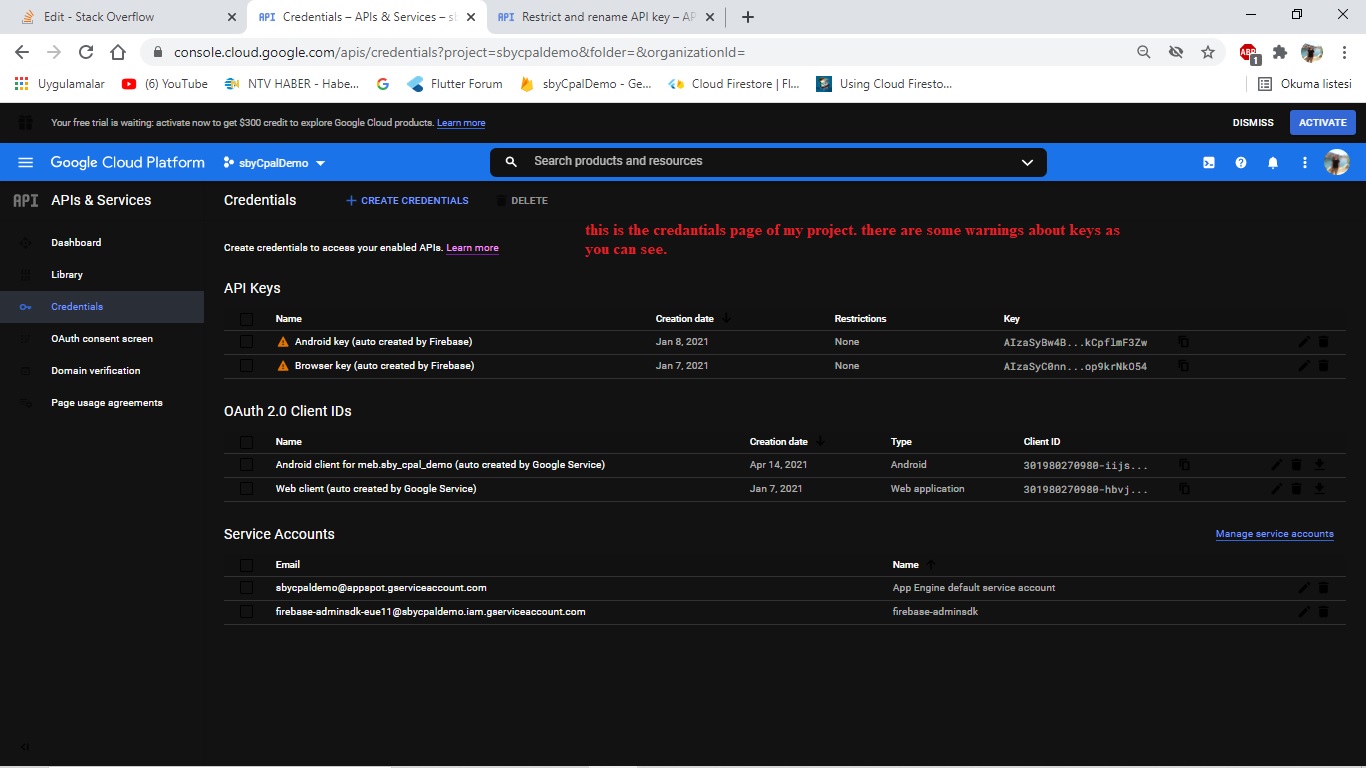Open the account avatar in console header
The image size is (1366, 772).
coord(1337,162)
